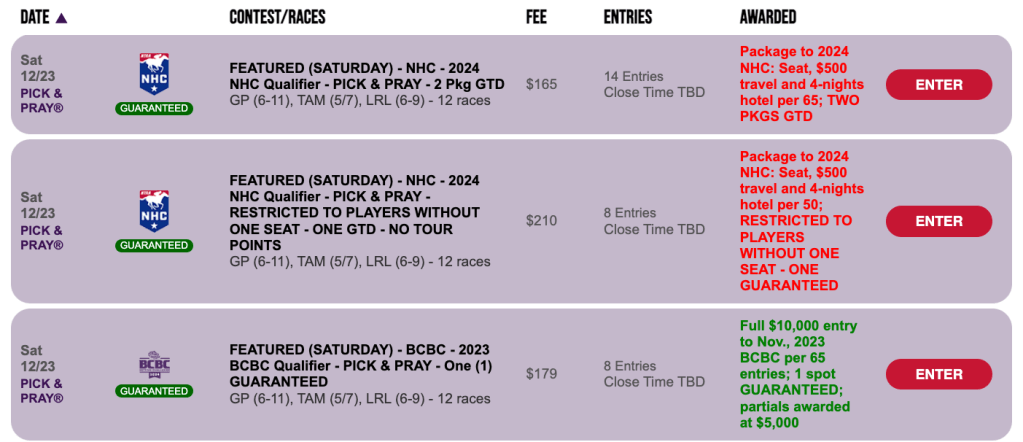Screen dimensions: 1023x442
Task: Click the ENTRIES column header
Action: (627, 17)
